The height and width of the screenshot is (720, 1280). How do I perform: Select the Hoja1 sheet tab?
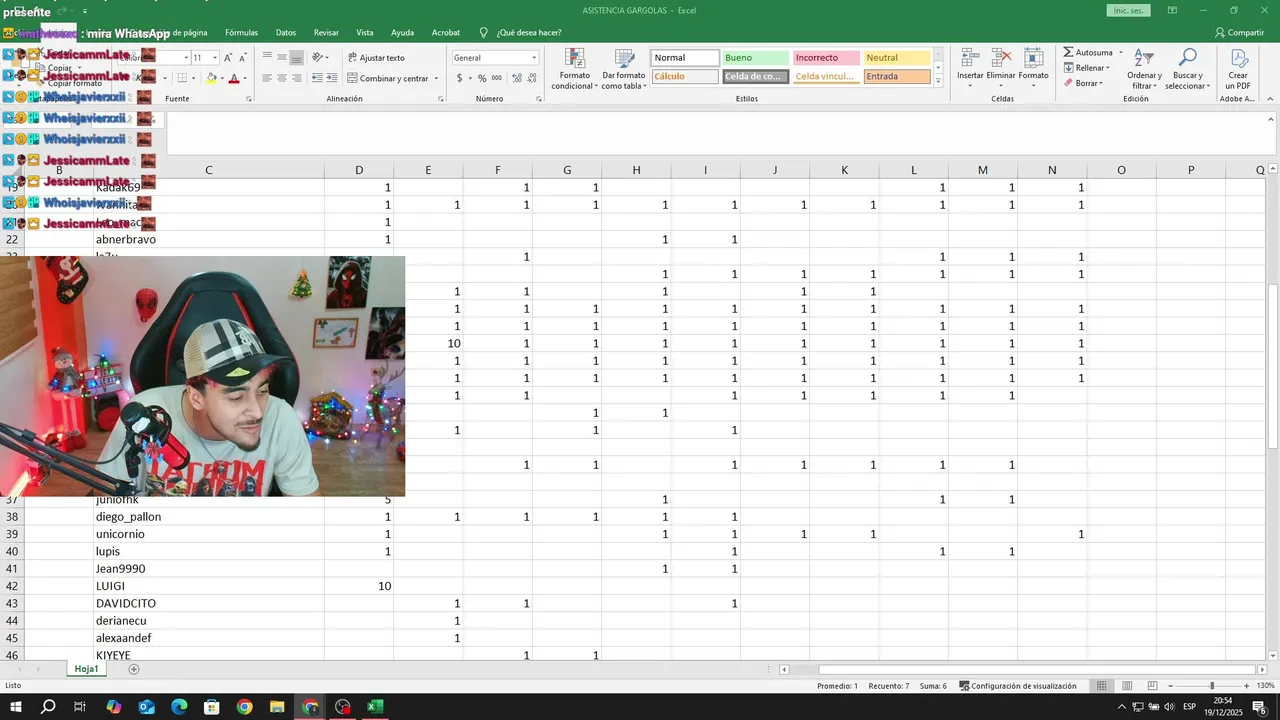(x=86, y=669)
